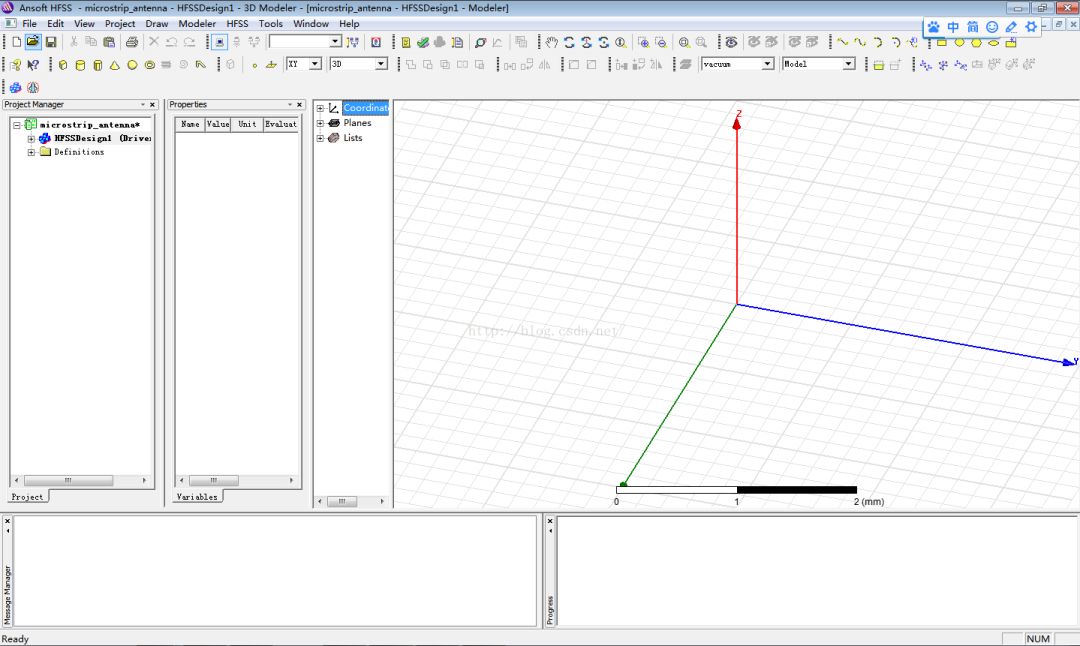Image resolution: width=1080 pixels, height=646 pixels.
Task: Click the Value column header
Action: pyautogui.click(x=218, y=124)
